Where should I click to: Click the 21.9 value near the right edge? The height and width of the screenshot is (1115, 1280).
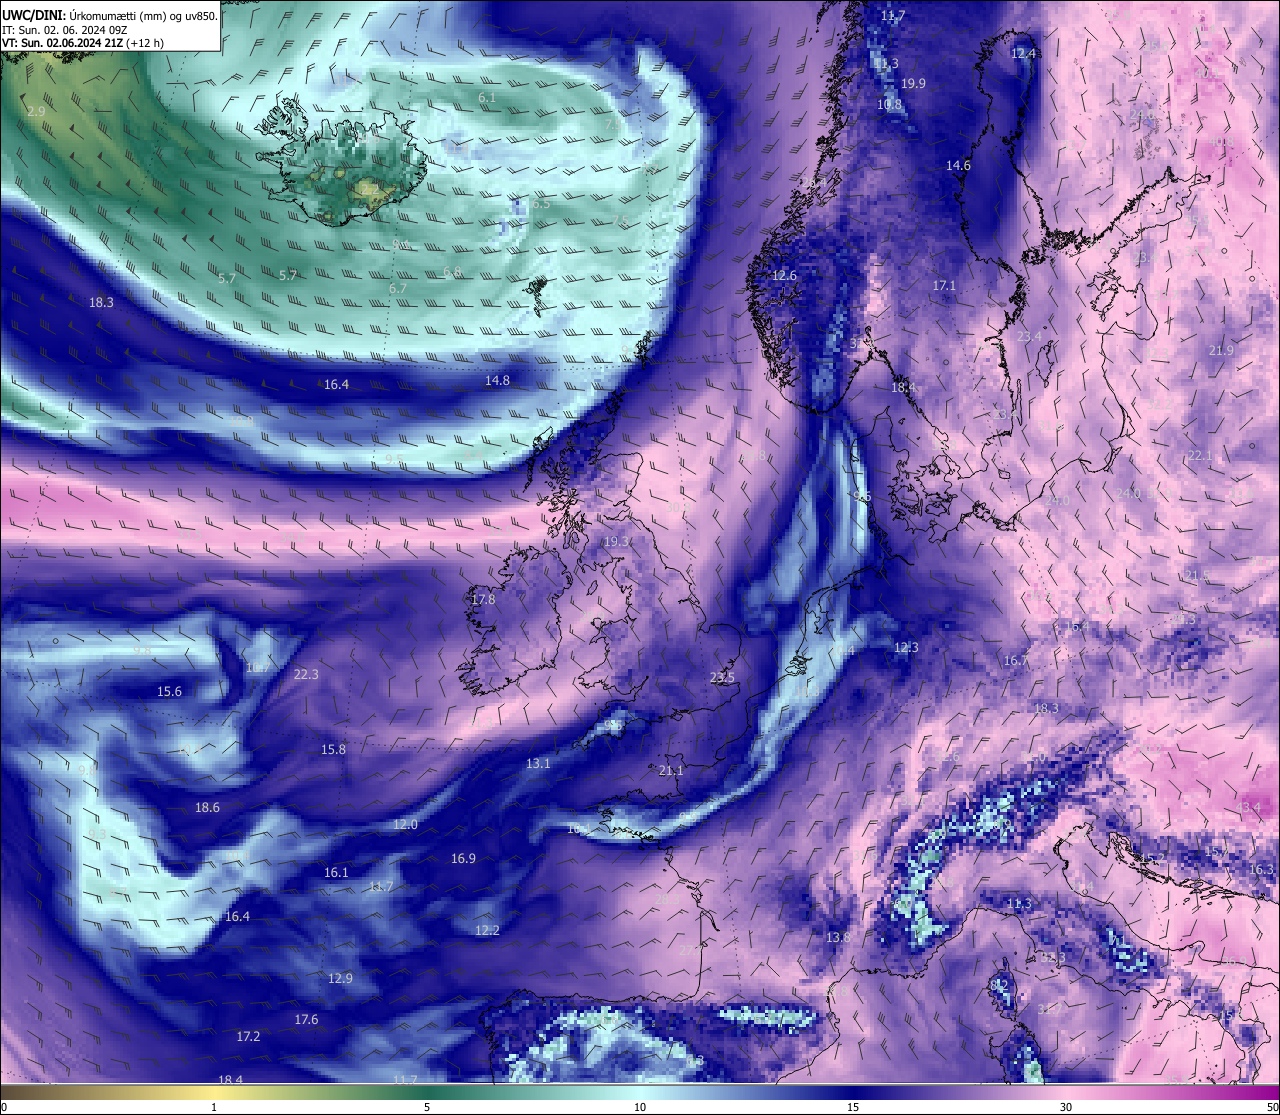point(1221,351)
